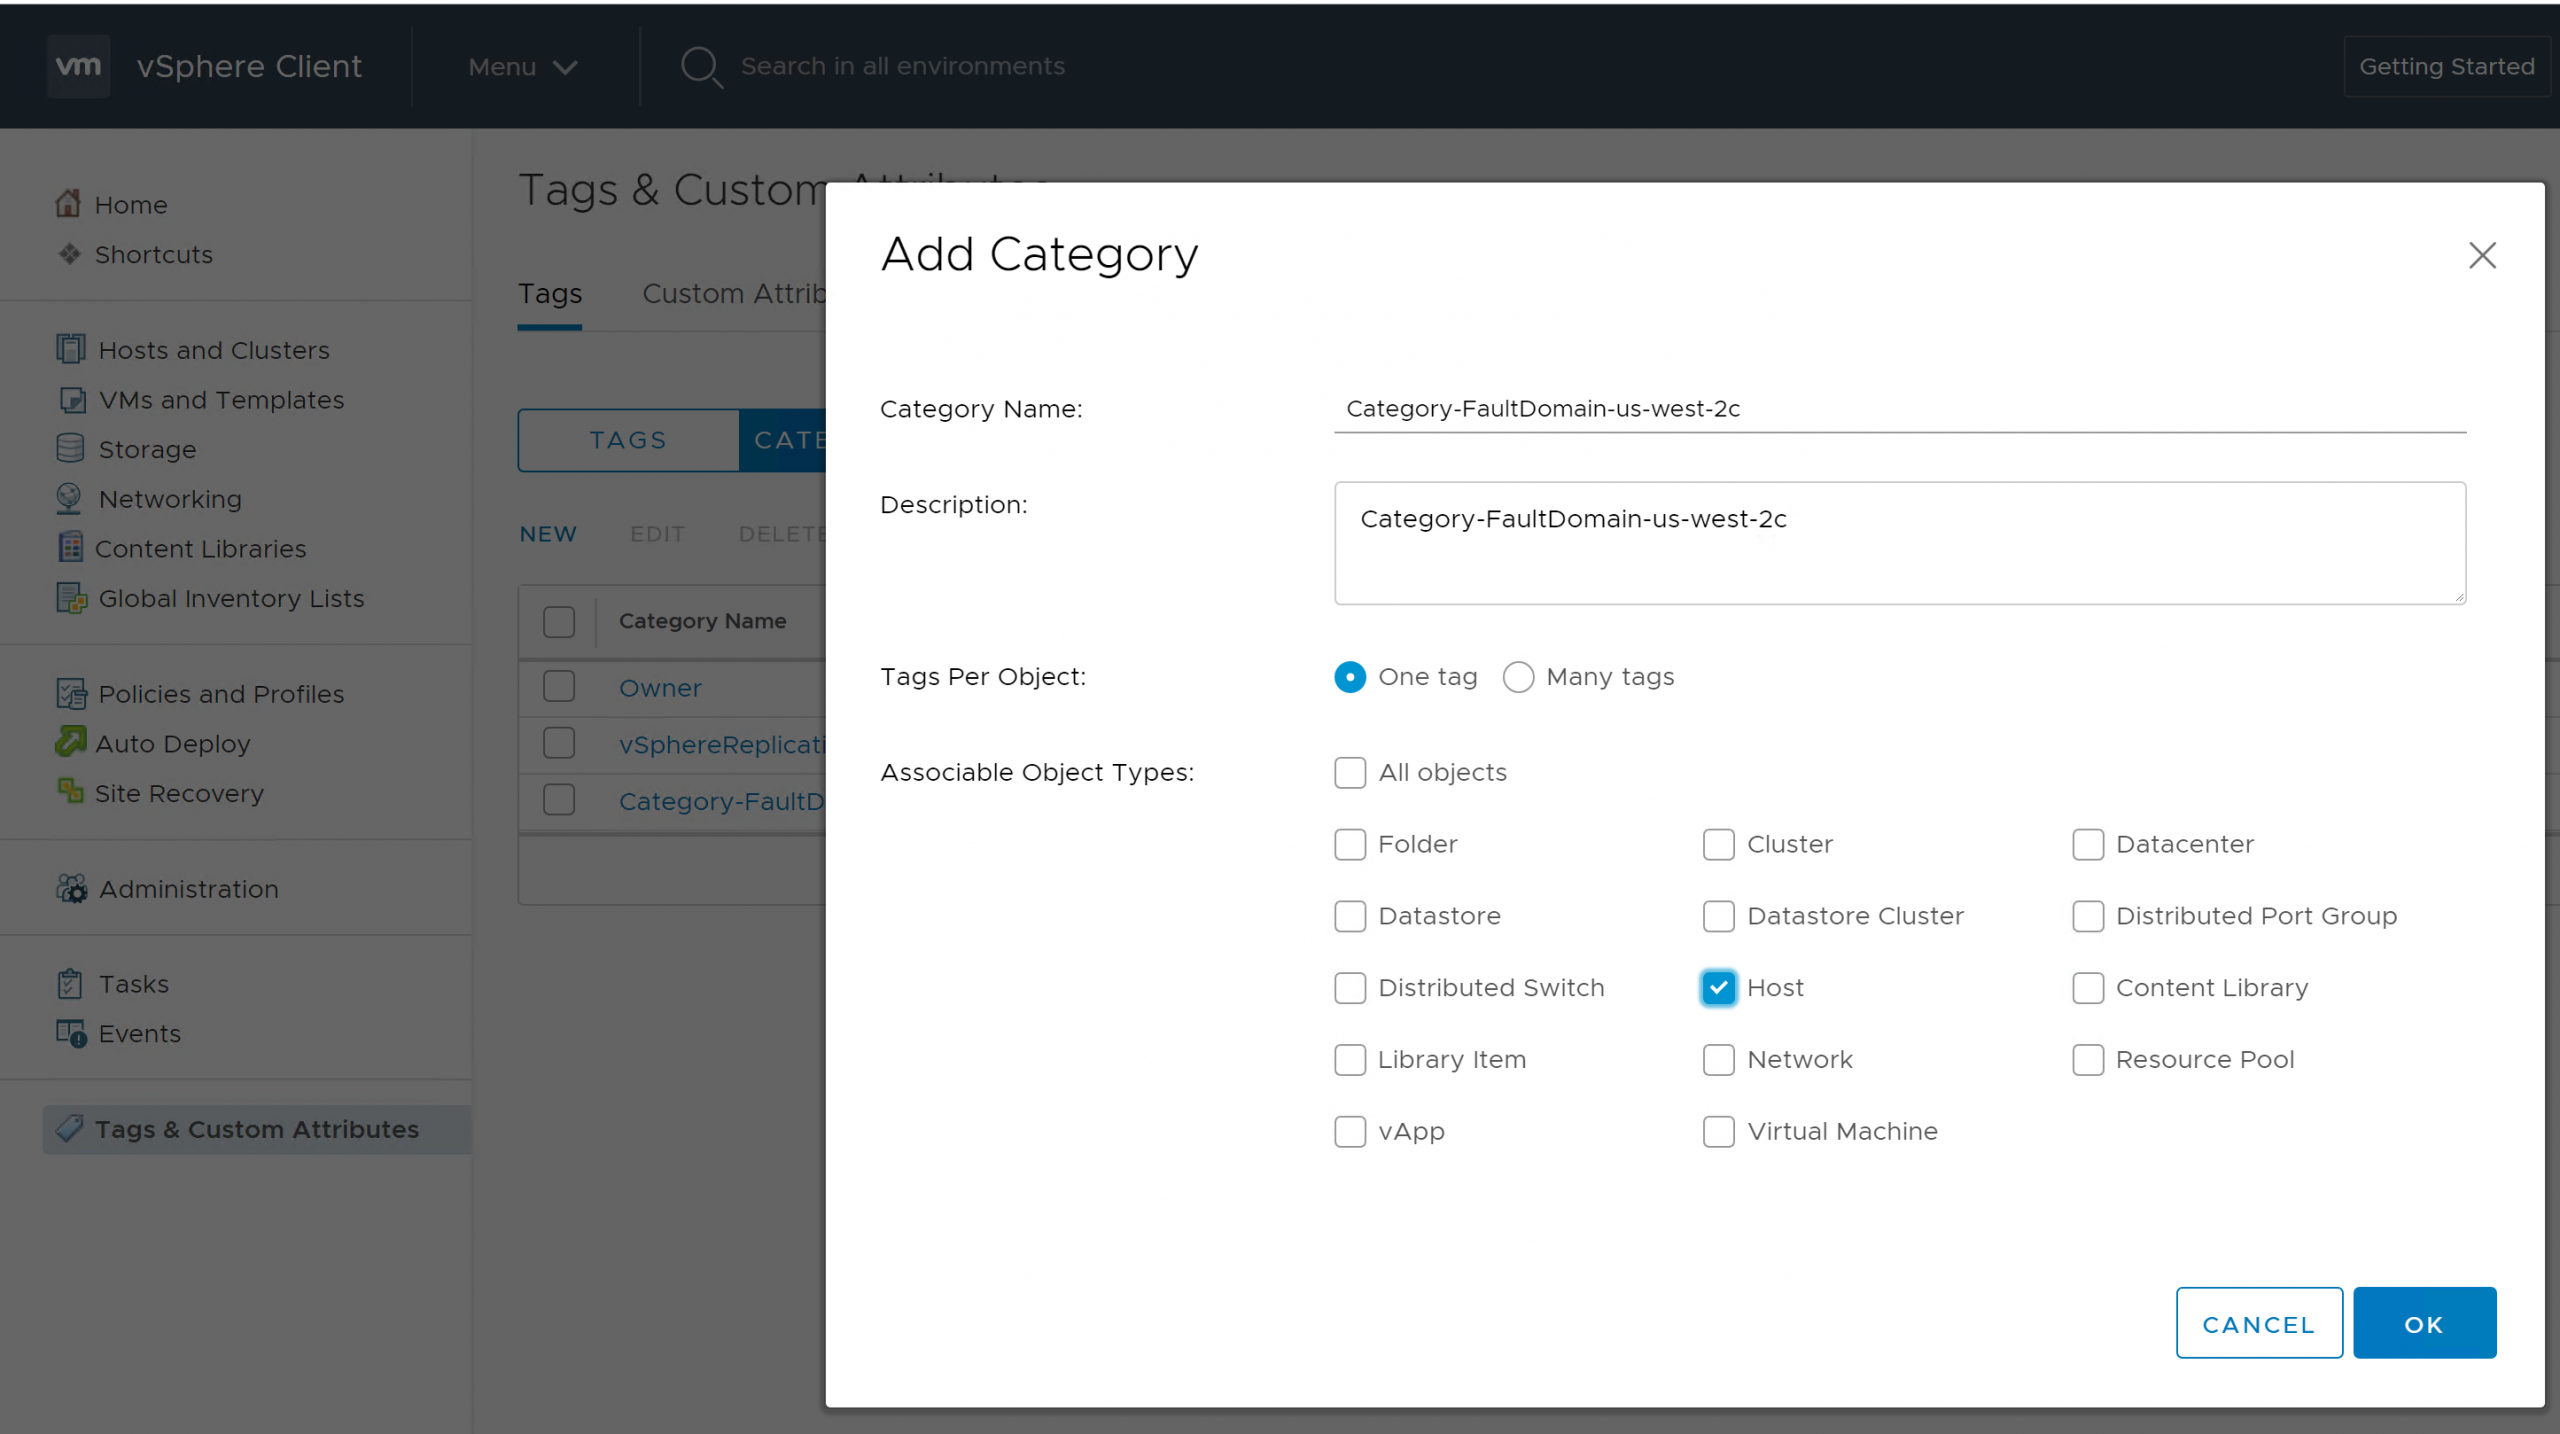Open the Events sidebar item
The image size is (2560, 1434).
tap(139, 1033)
